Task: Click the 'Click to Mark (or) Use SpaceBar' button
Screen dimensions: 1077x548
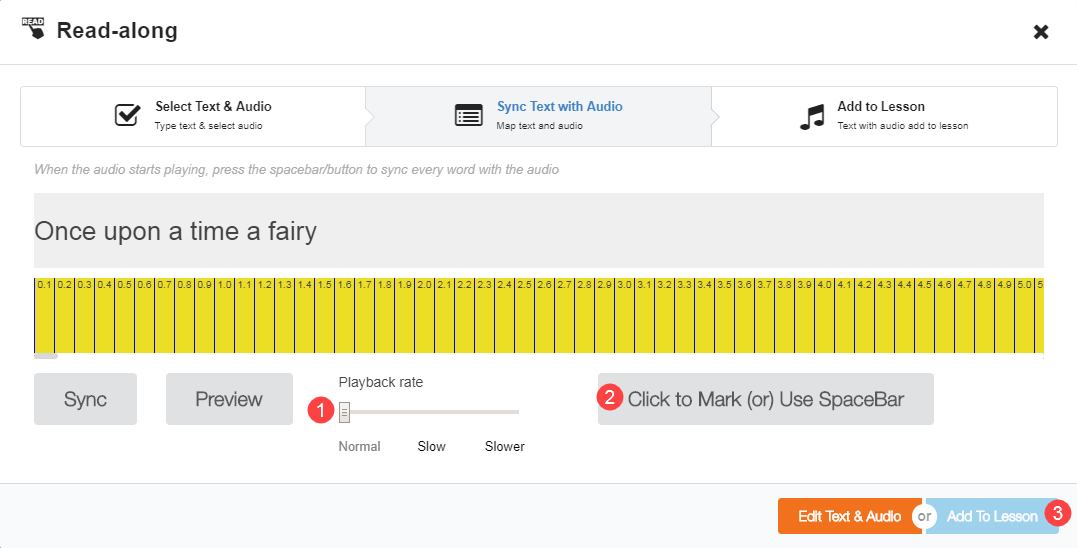Action: coord(766,400)
